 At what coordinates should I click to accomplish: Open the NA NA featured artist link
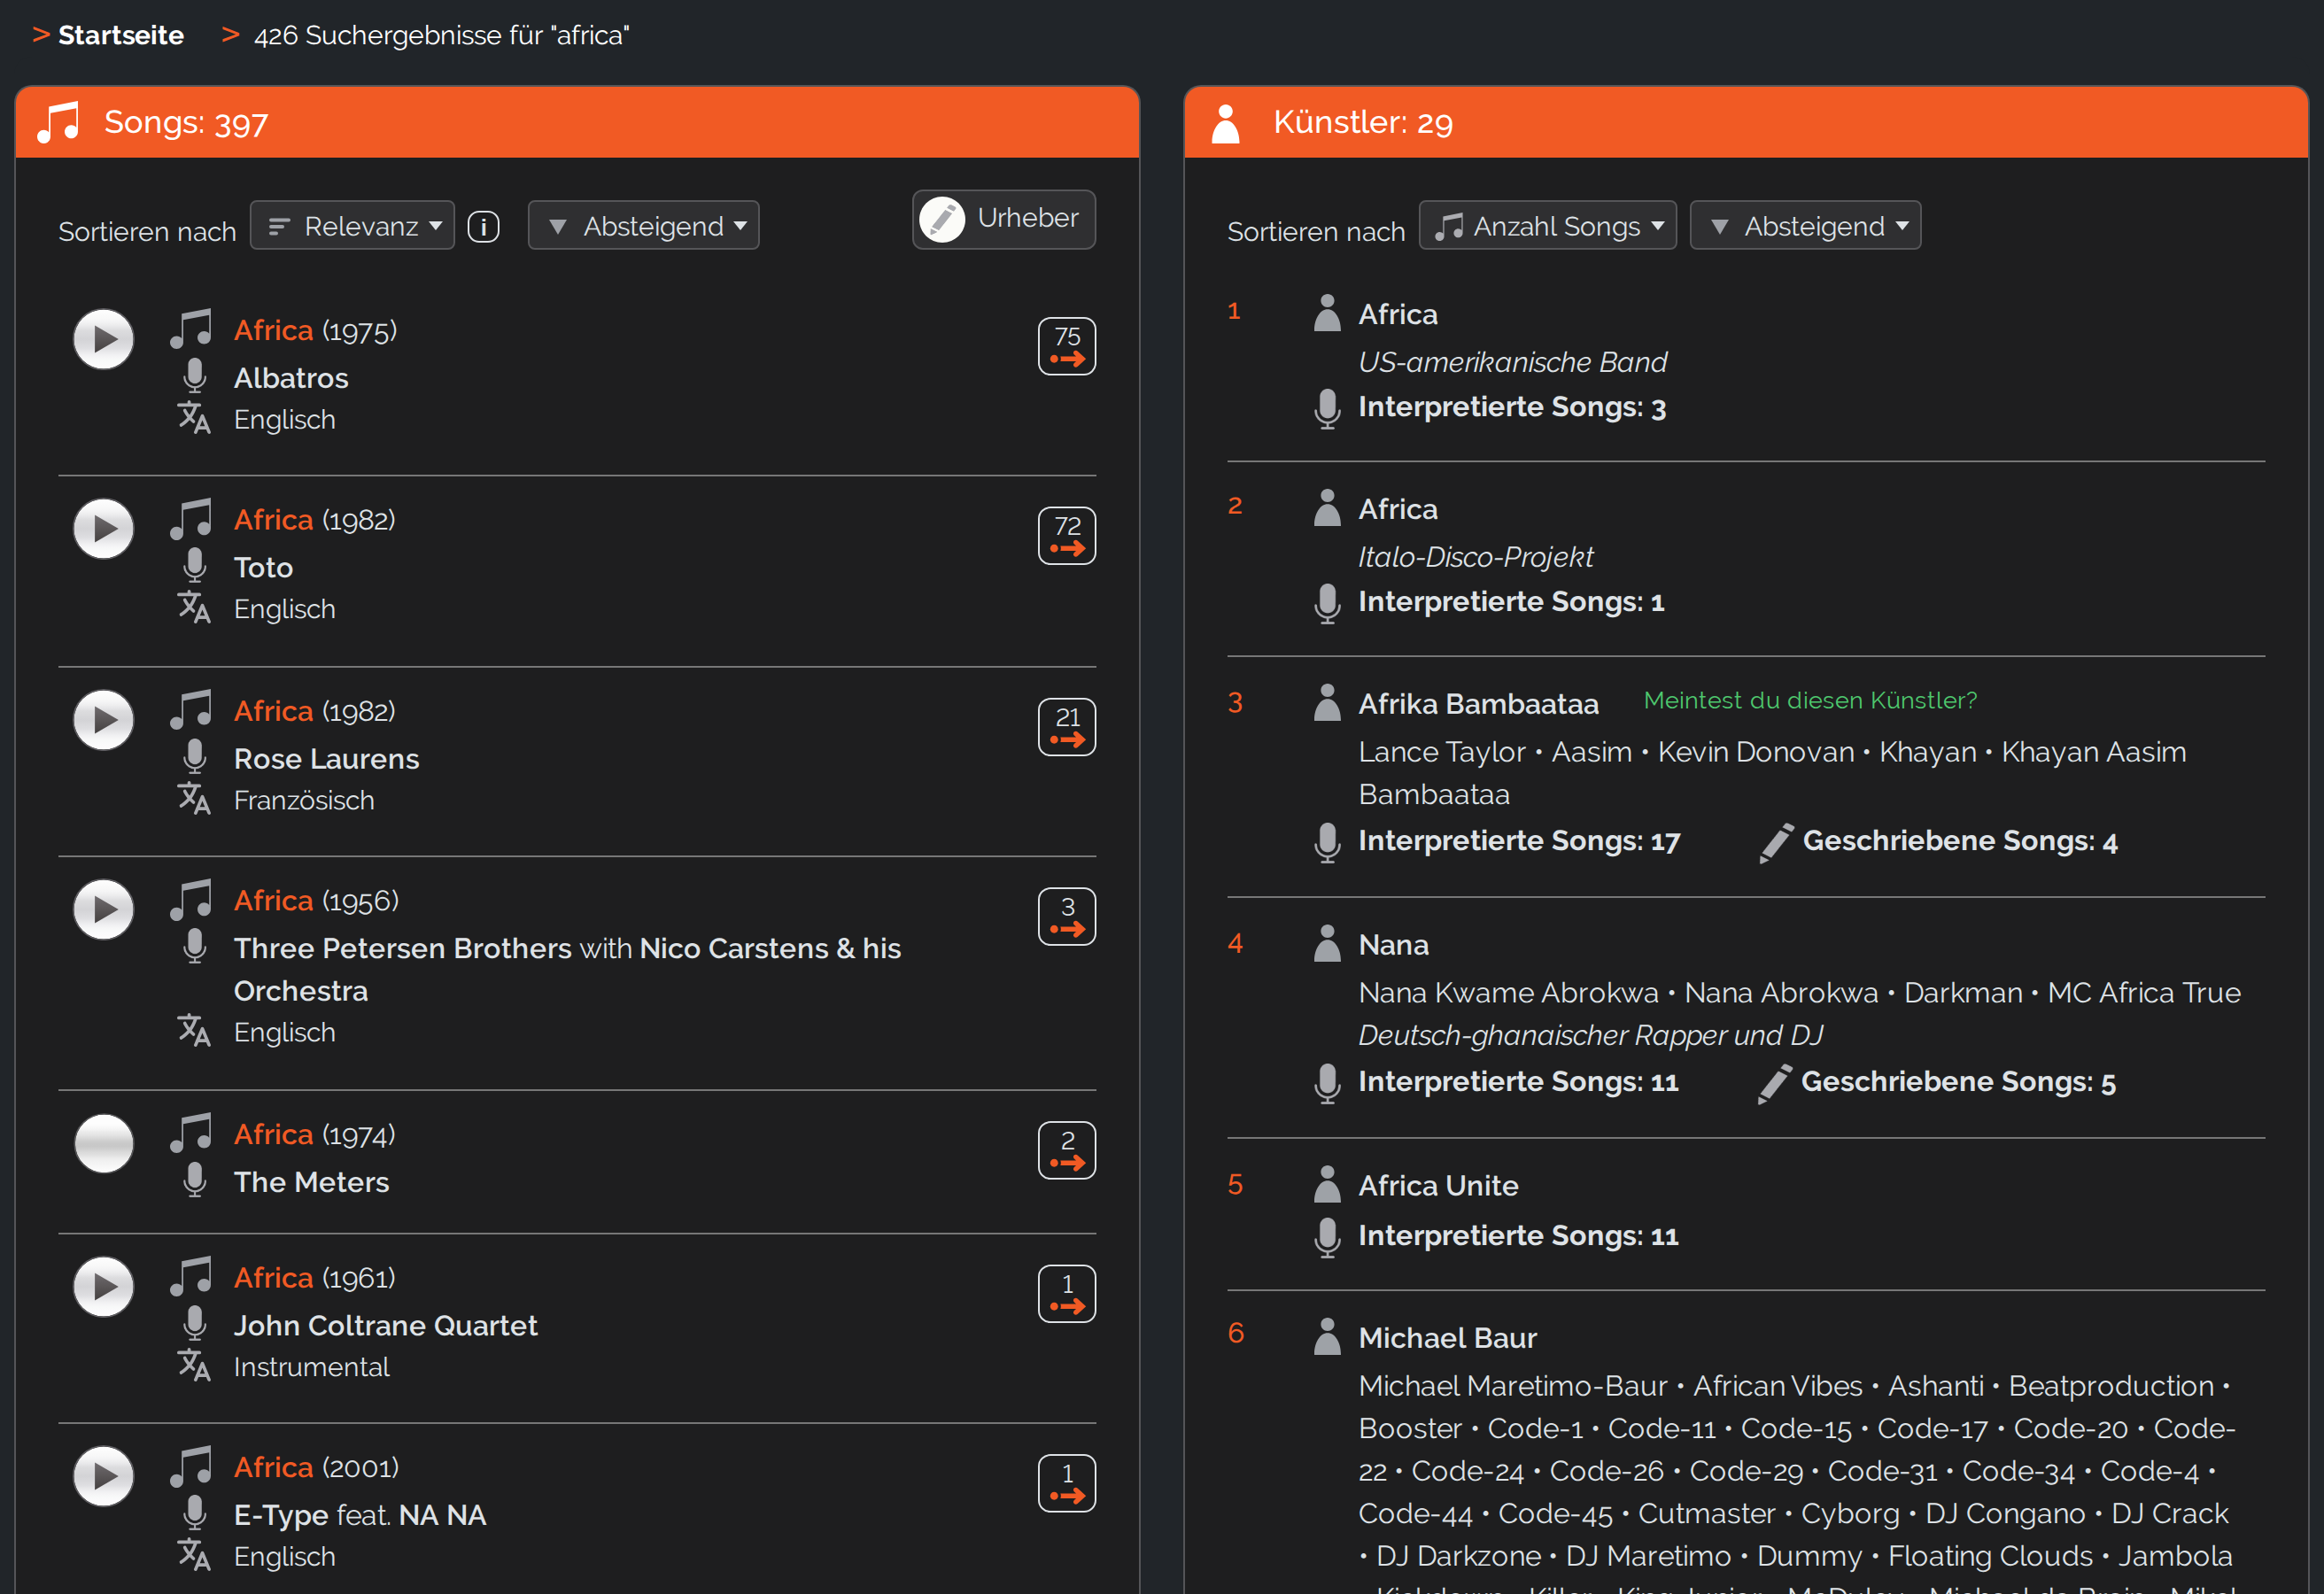[442, 1515]
